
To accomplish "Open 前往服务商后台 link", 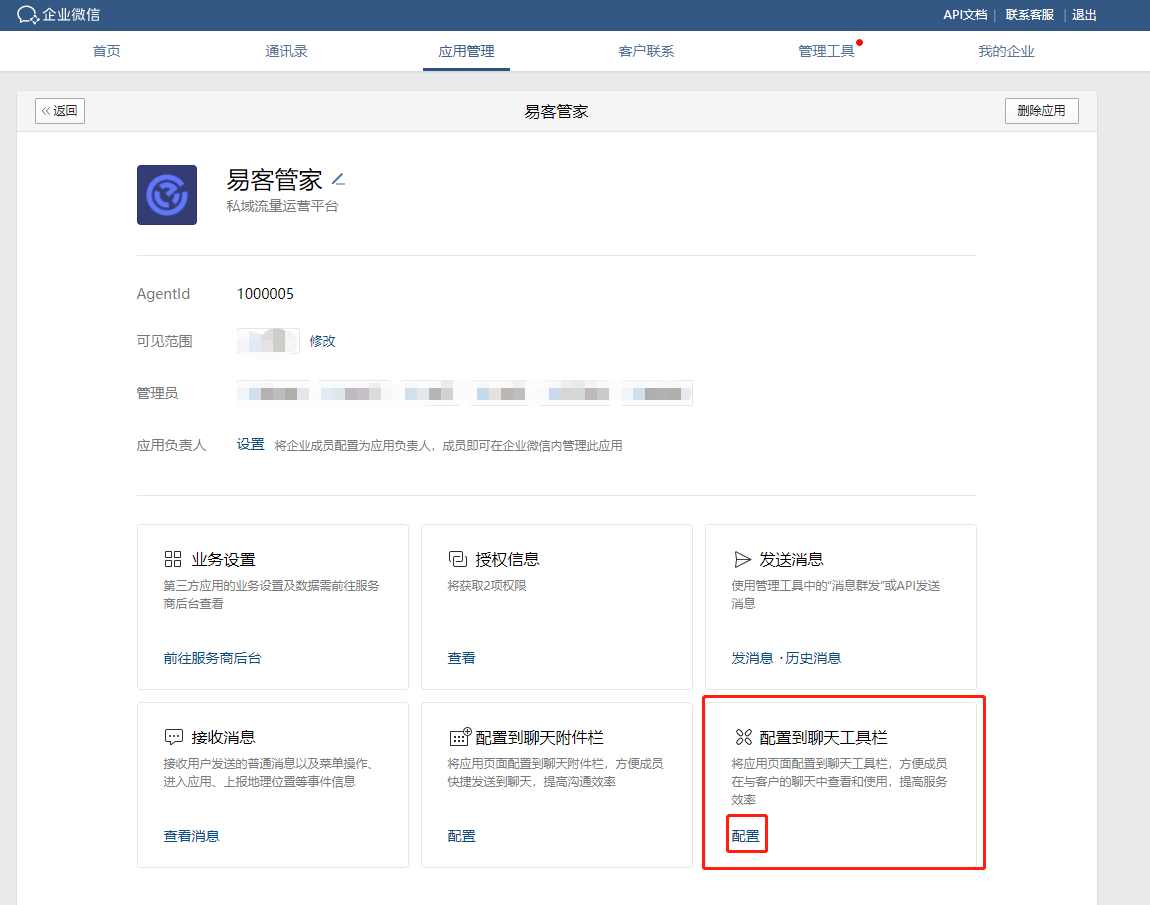I will pos(212,658).
